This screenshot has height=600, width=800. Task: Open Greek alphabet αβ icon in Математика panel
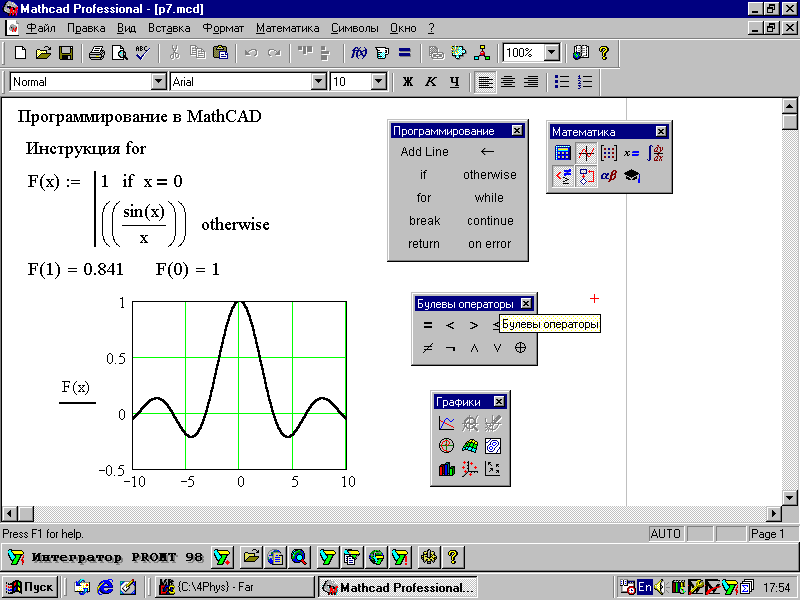click(x=609, y=176)
